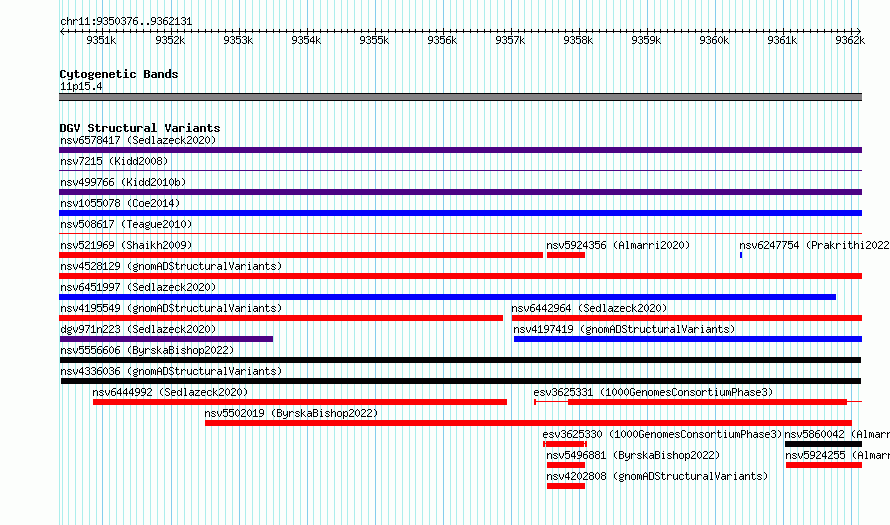The height and width of the screenshot is (525, 890).
Task: Click the red nsv5502019 variant bar
Action: point(528,423)
